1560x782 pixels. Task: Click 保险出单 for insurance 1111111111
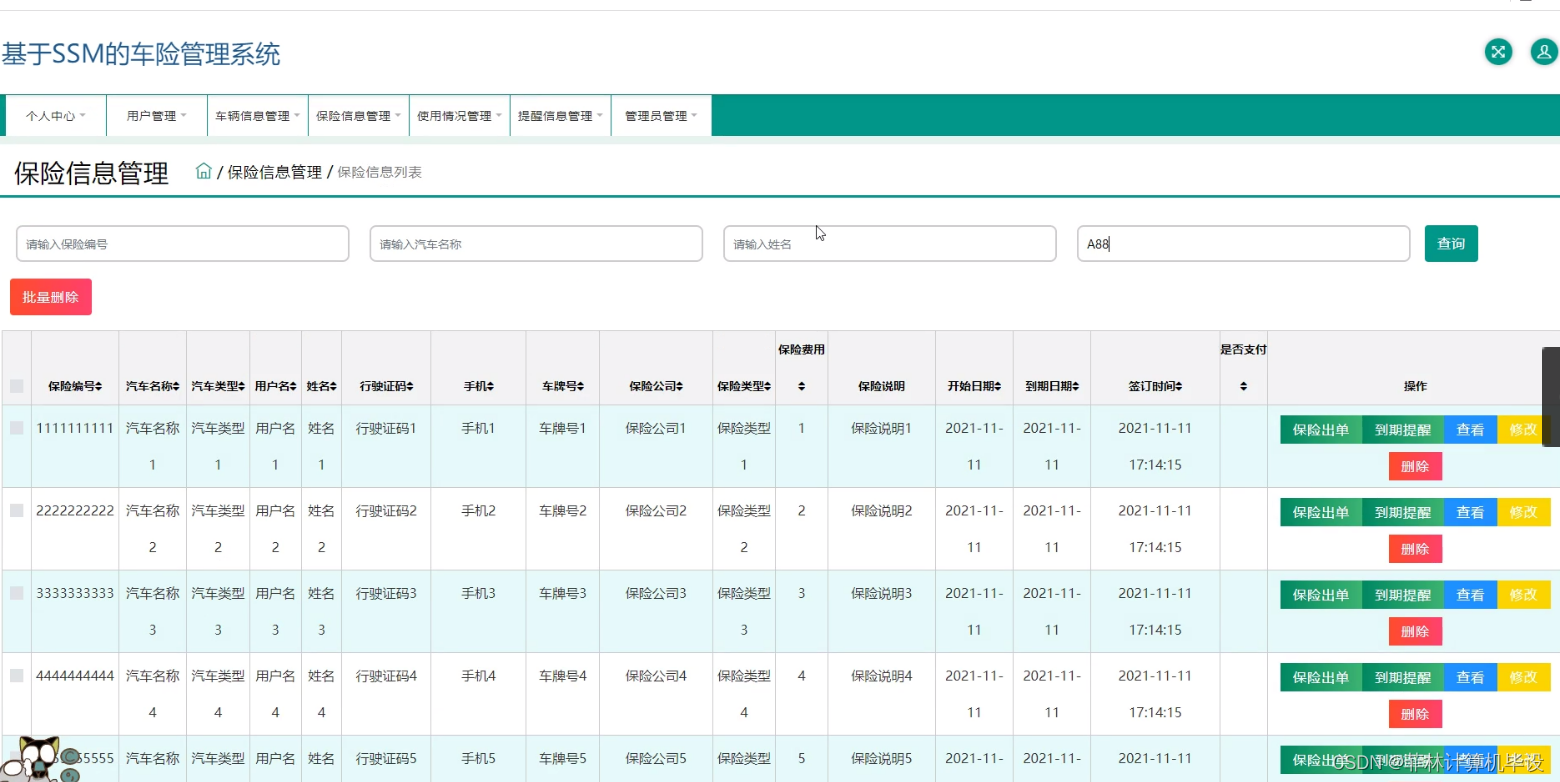pyautogui.click(x=1320, y=429)
